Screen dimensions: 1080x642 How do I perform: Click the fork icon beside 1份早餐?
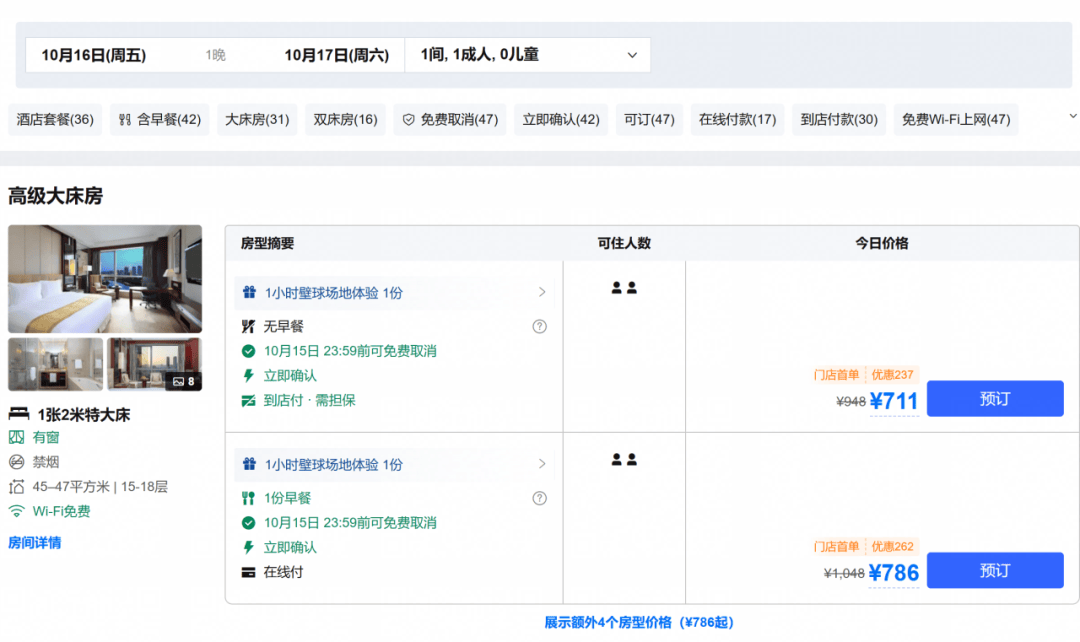(249, 498)
